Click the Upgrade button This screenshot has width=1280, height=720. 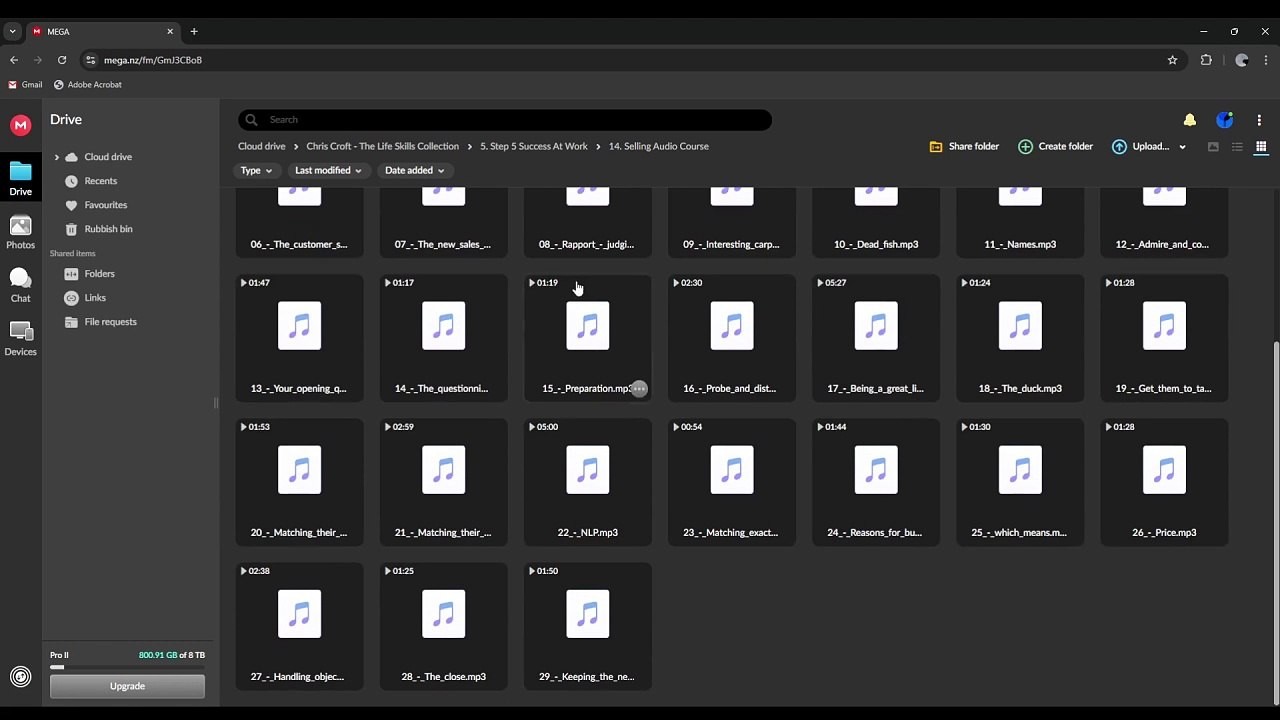(x=127, y=686)
